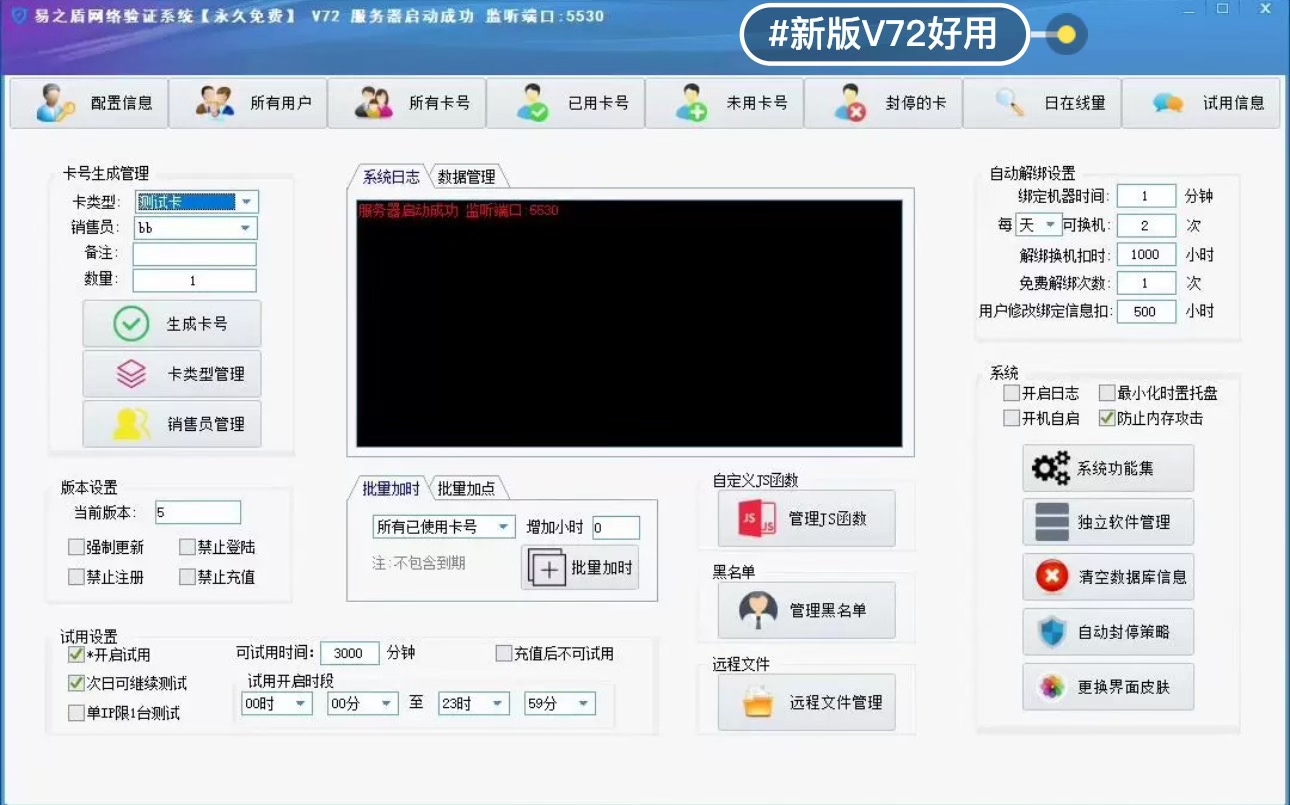Click the 远程文件管理 button label
The image size is (1290, 805).
tap(836, 702)
